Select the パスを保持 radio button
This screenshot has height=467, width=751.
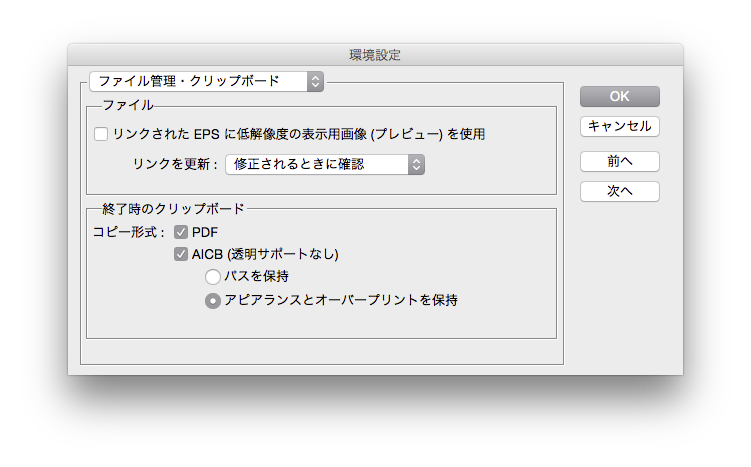click(213, 276)
